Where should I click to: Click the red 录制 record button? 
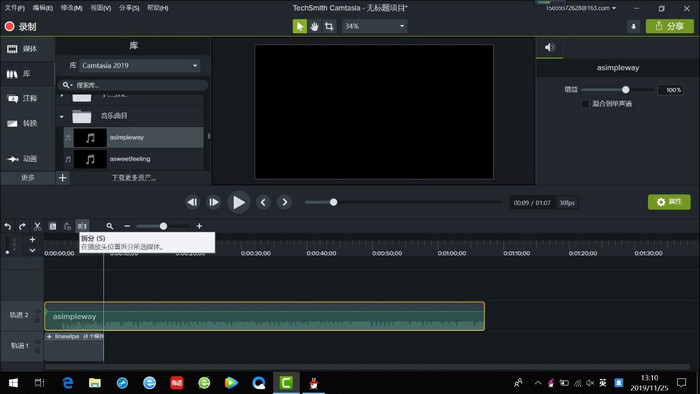tap(20, 26)
